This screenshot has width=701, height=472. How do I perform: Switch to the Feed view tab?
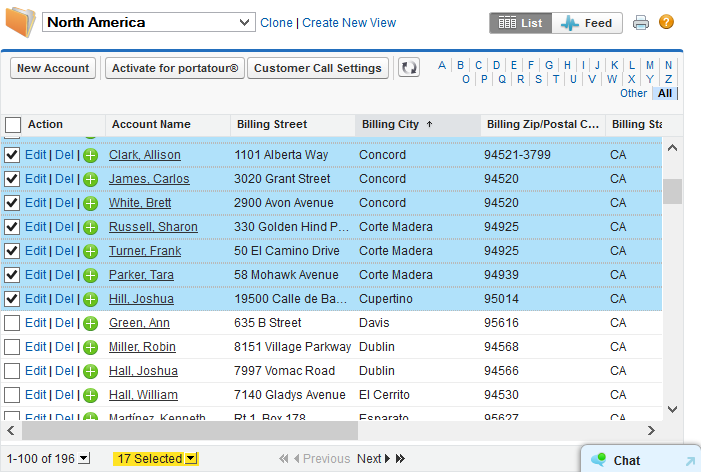[588, 23]
